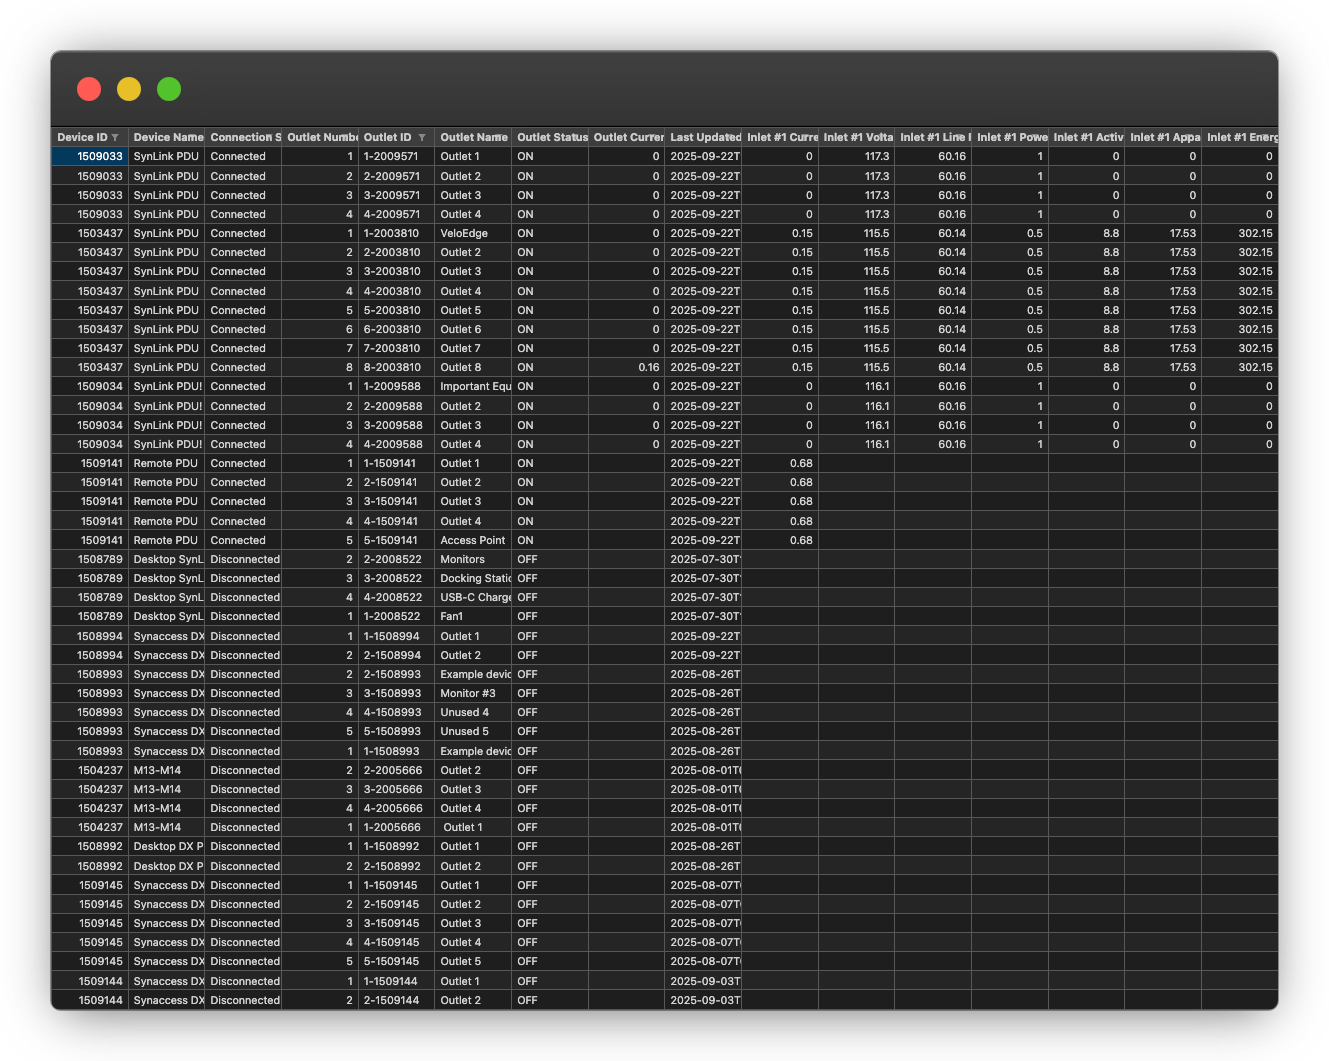Click the Last Updated column header
Screen dimensions: 1329x1061
pyautogui.click(x=703, y=137)
